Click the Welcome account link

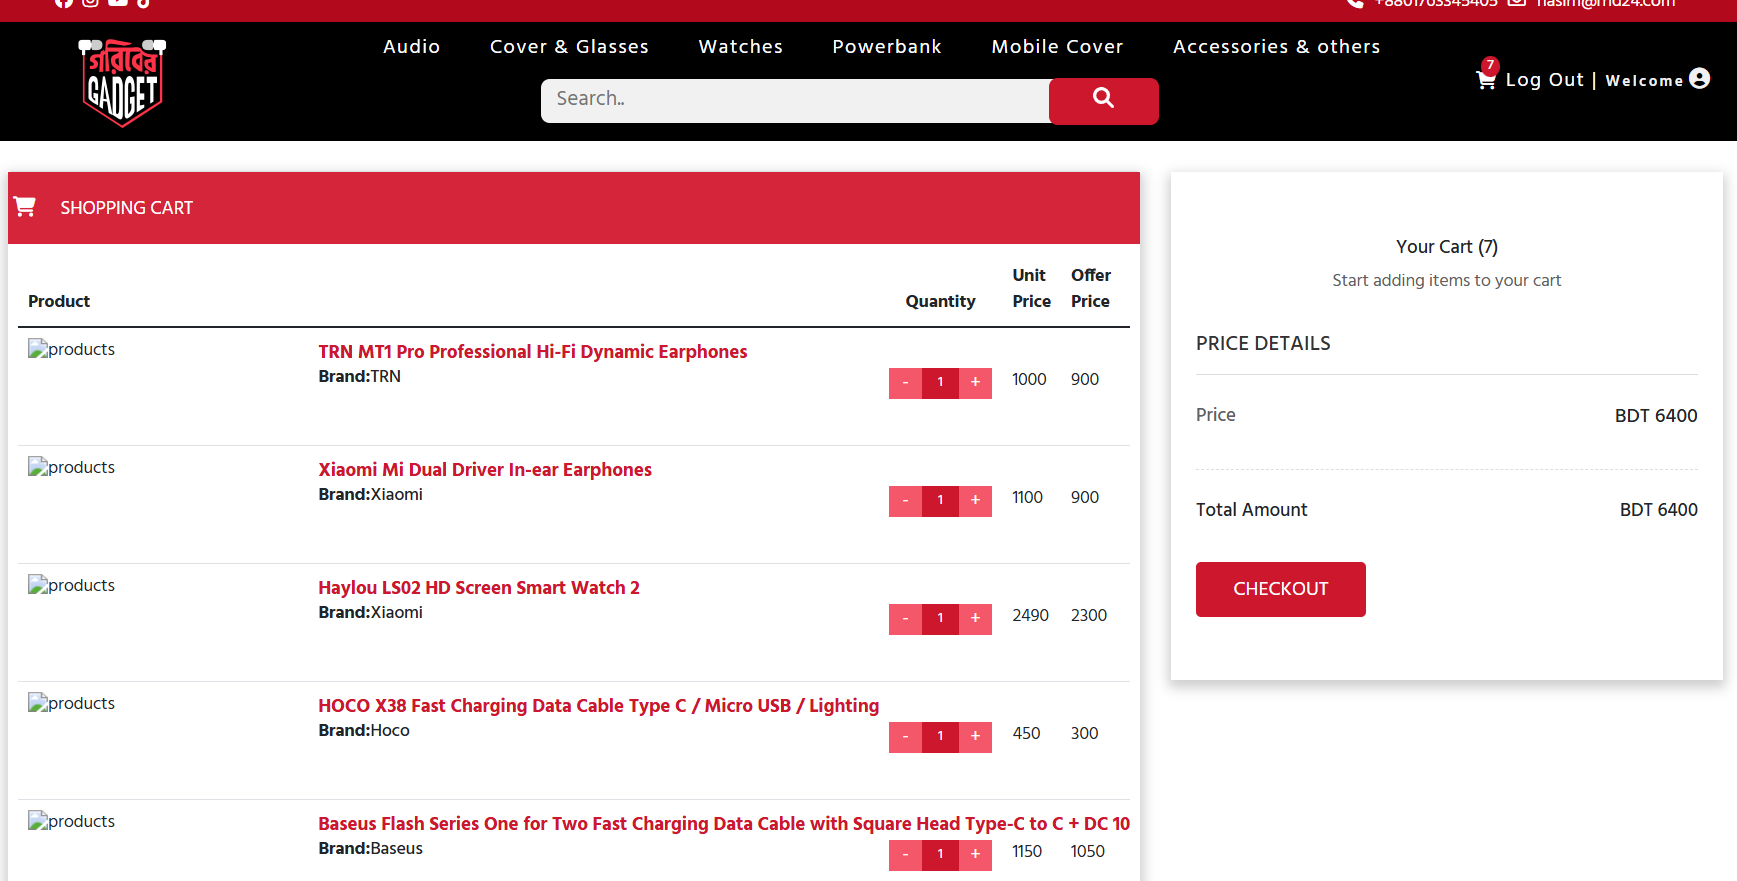coord(1644,81)
